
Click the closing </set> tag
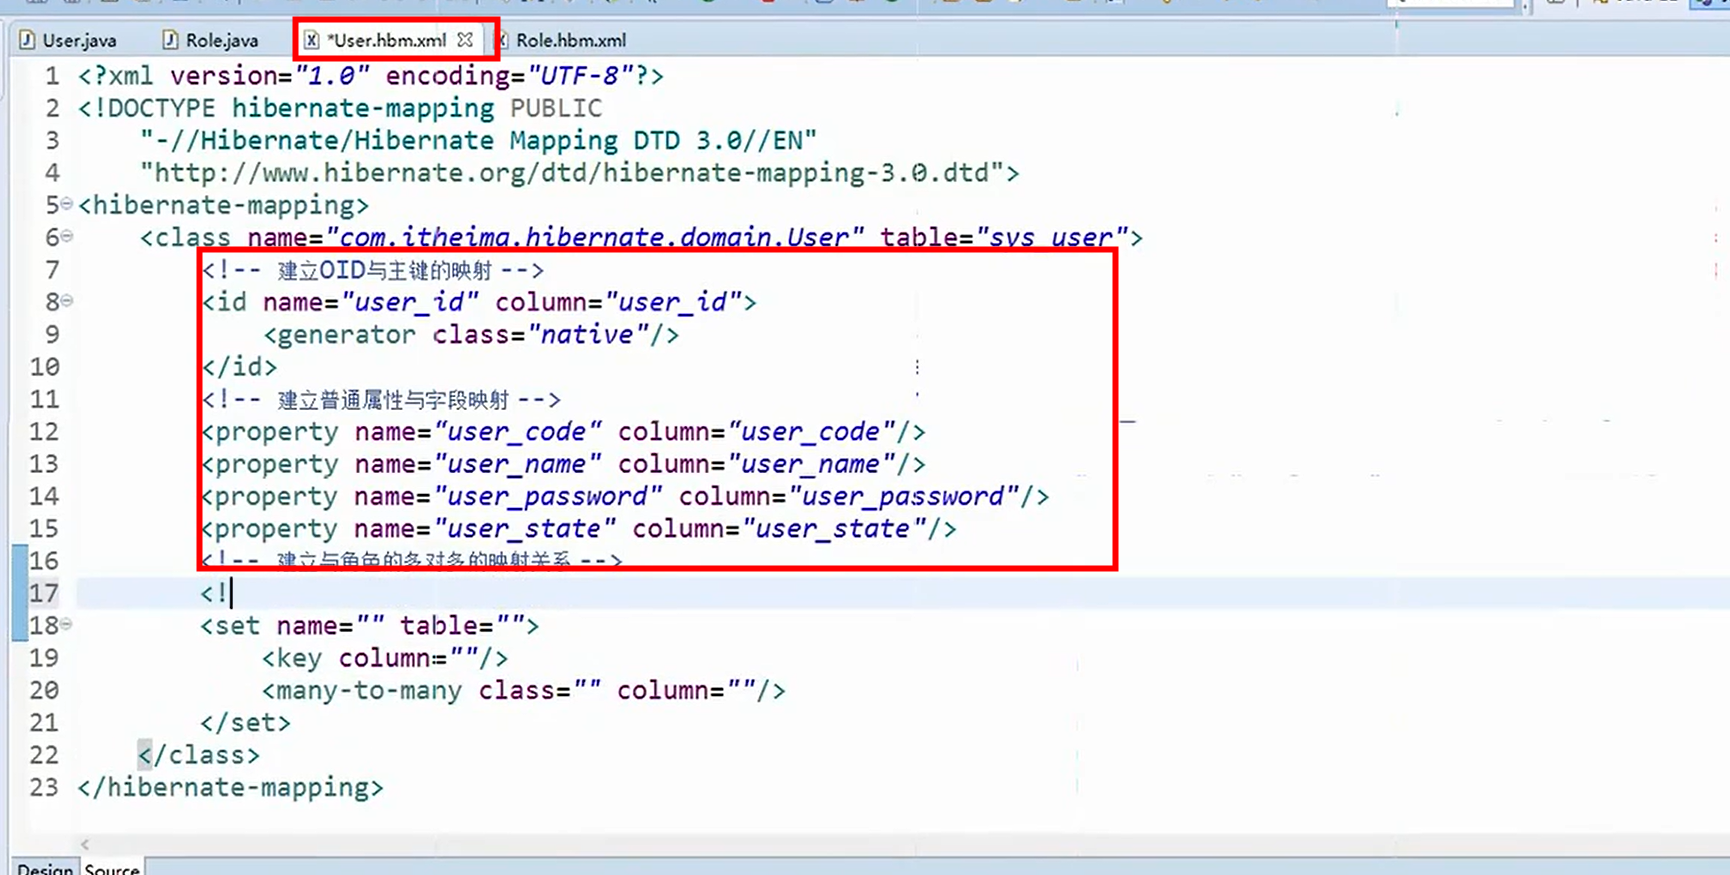(x=246, y=722)
